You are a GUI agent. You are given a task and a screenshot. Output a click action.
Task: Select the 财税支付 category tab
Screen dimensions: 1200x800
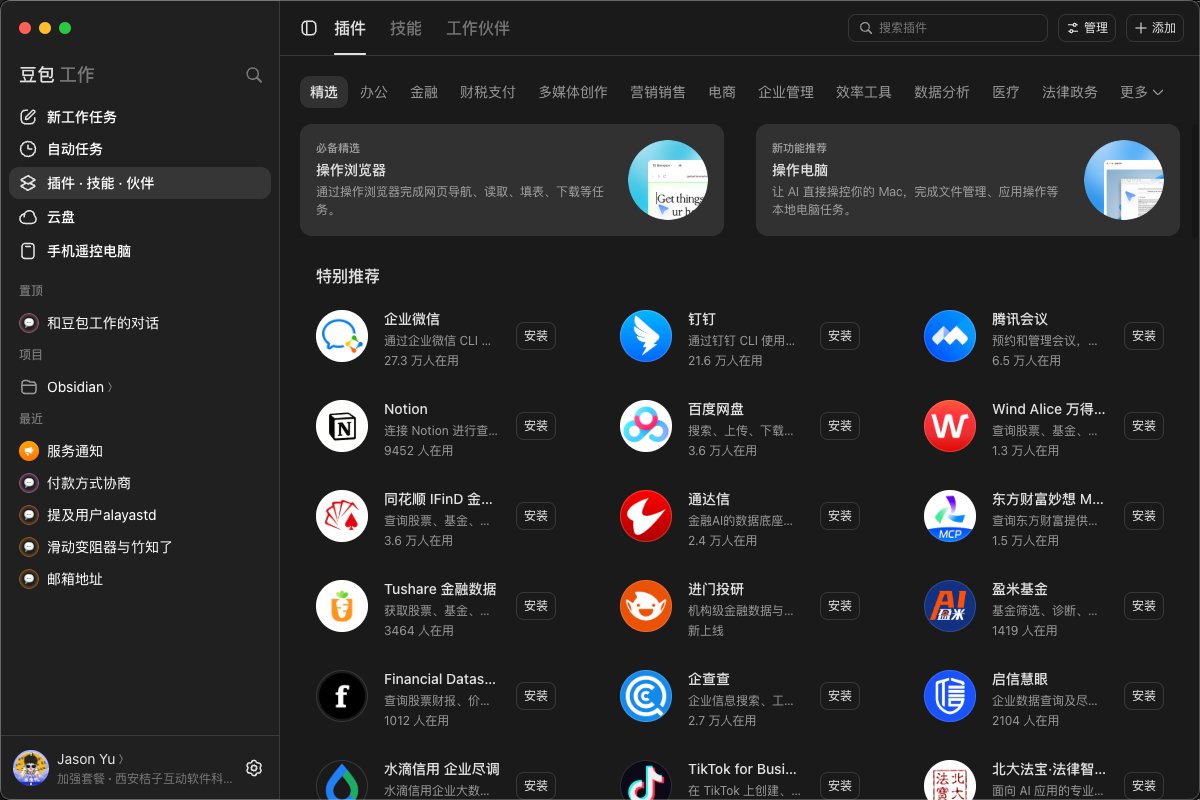(x=488, y=92)
